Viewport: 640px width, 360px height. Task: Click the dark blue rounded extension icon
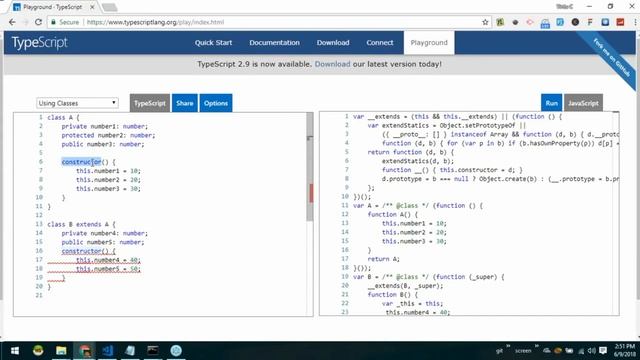605,22
